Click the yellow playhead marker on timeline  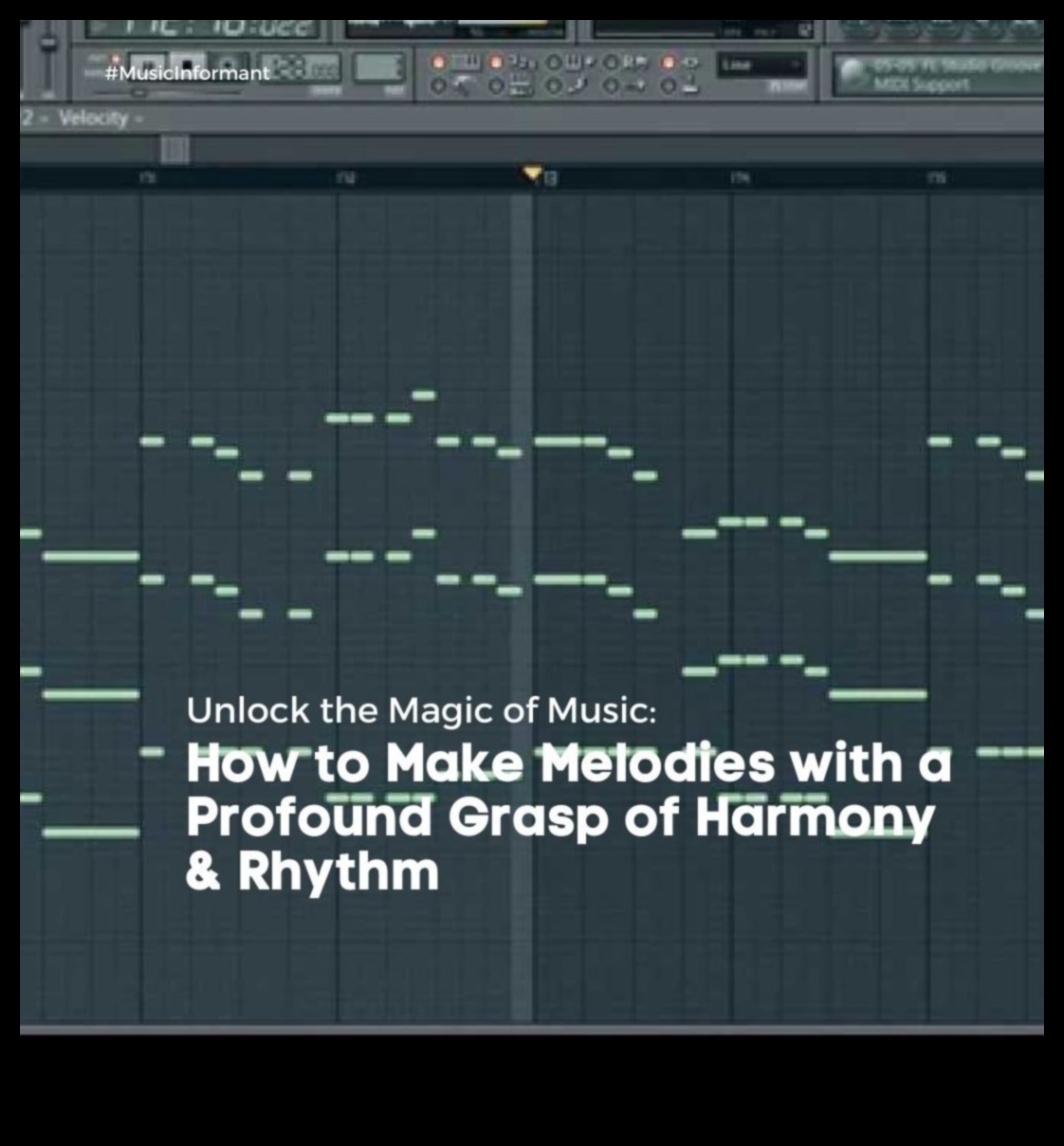532,175
